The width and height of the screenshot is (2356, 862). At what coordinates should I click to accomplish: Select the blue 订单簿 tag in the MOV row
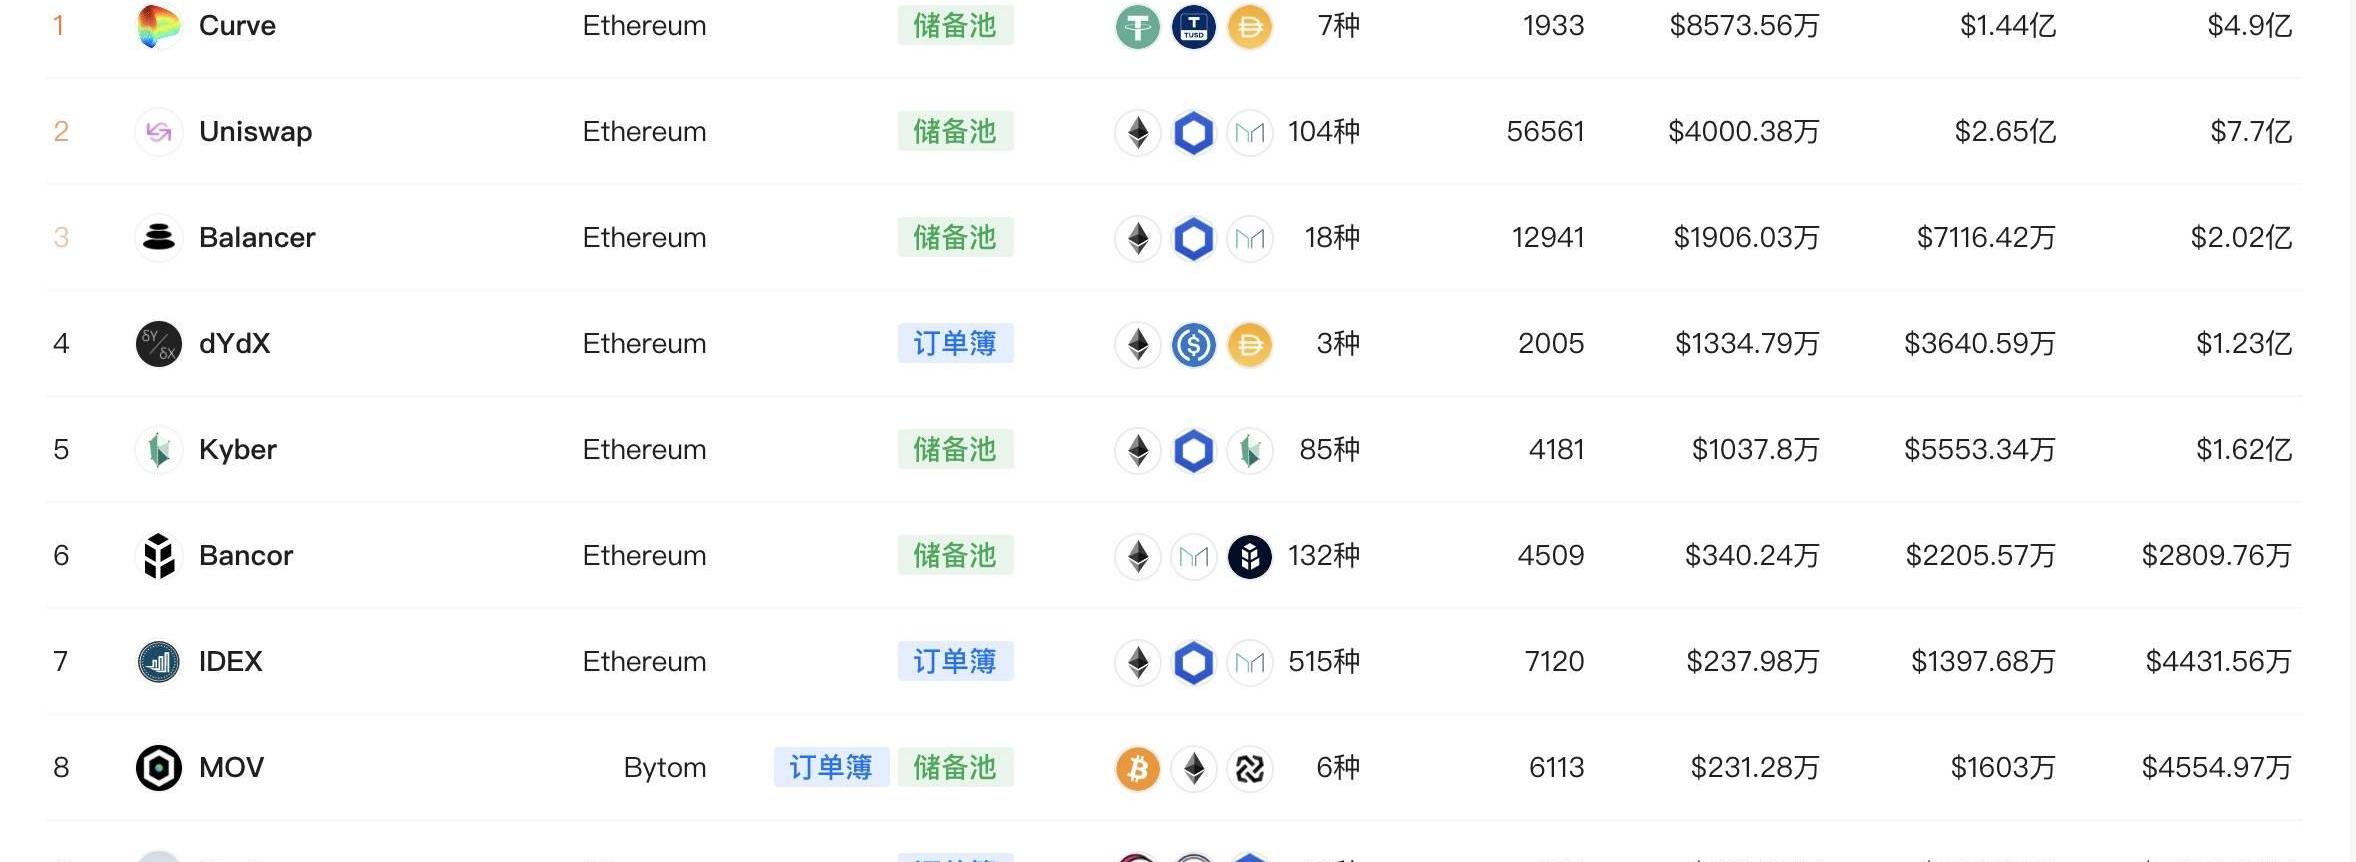pyautogui.click(x=831, y=767)
